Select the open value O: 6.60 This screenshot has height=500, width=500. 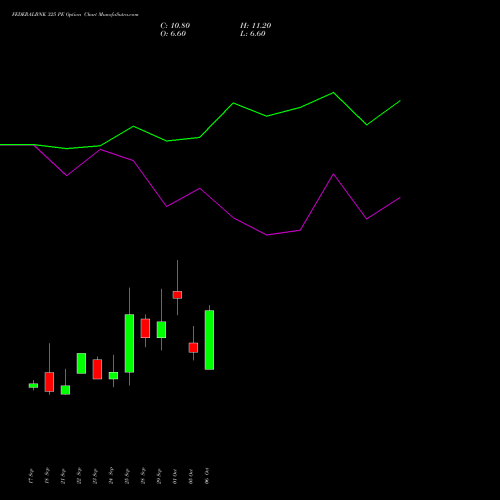[x=173, y=34]
